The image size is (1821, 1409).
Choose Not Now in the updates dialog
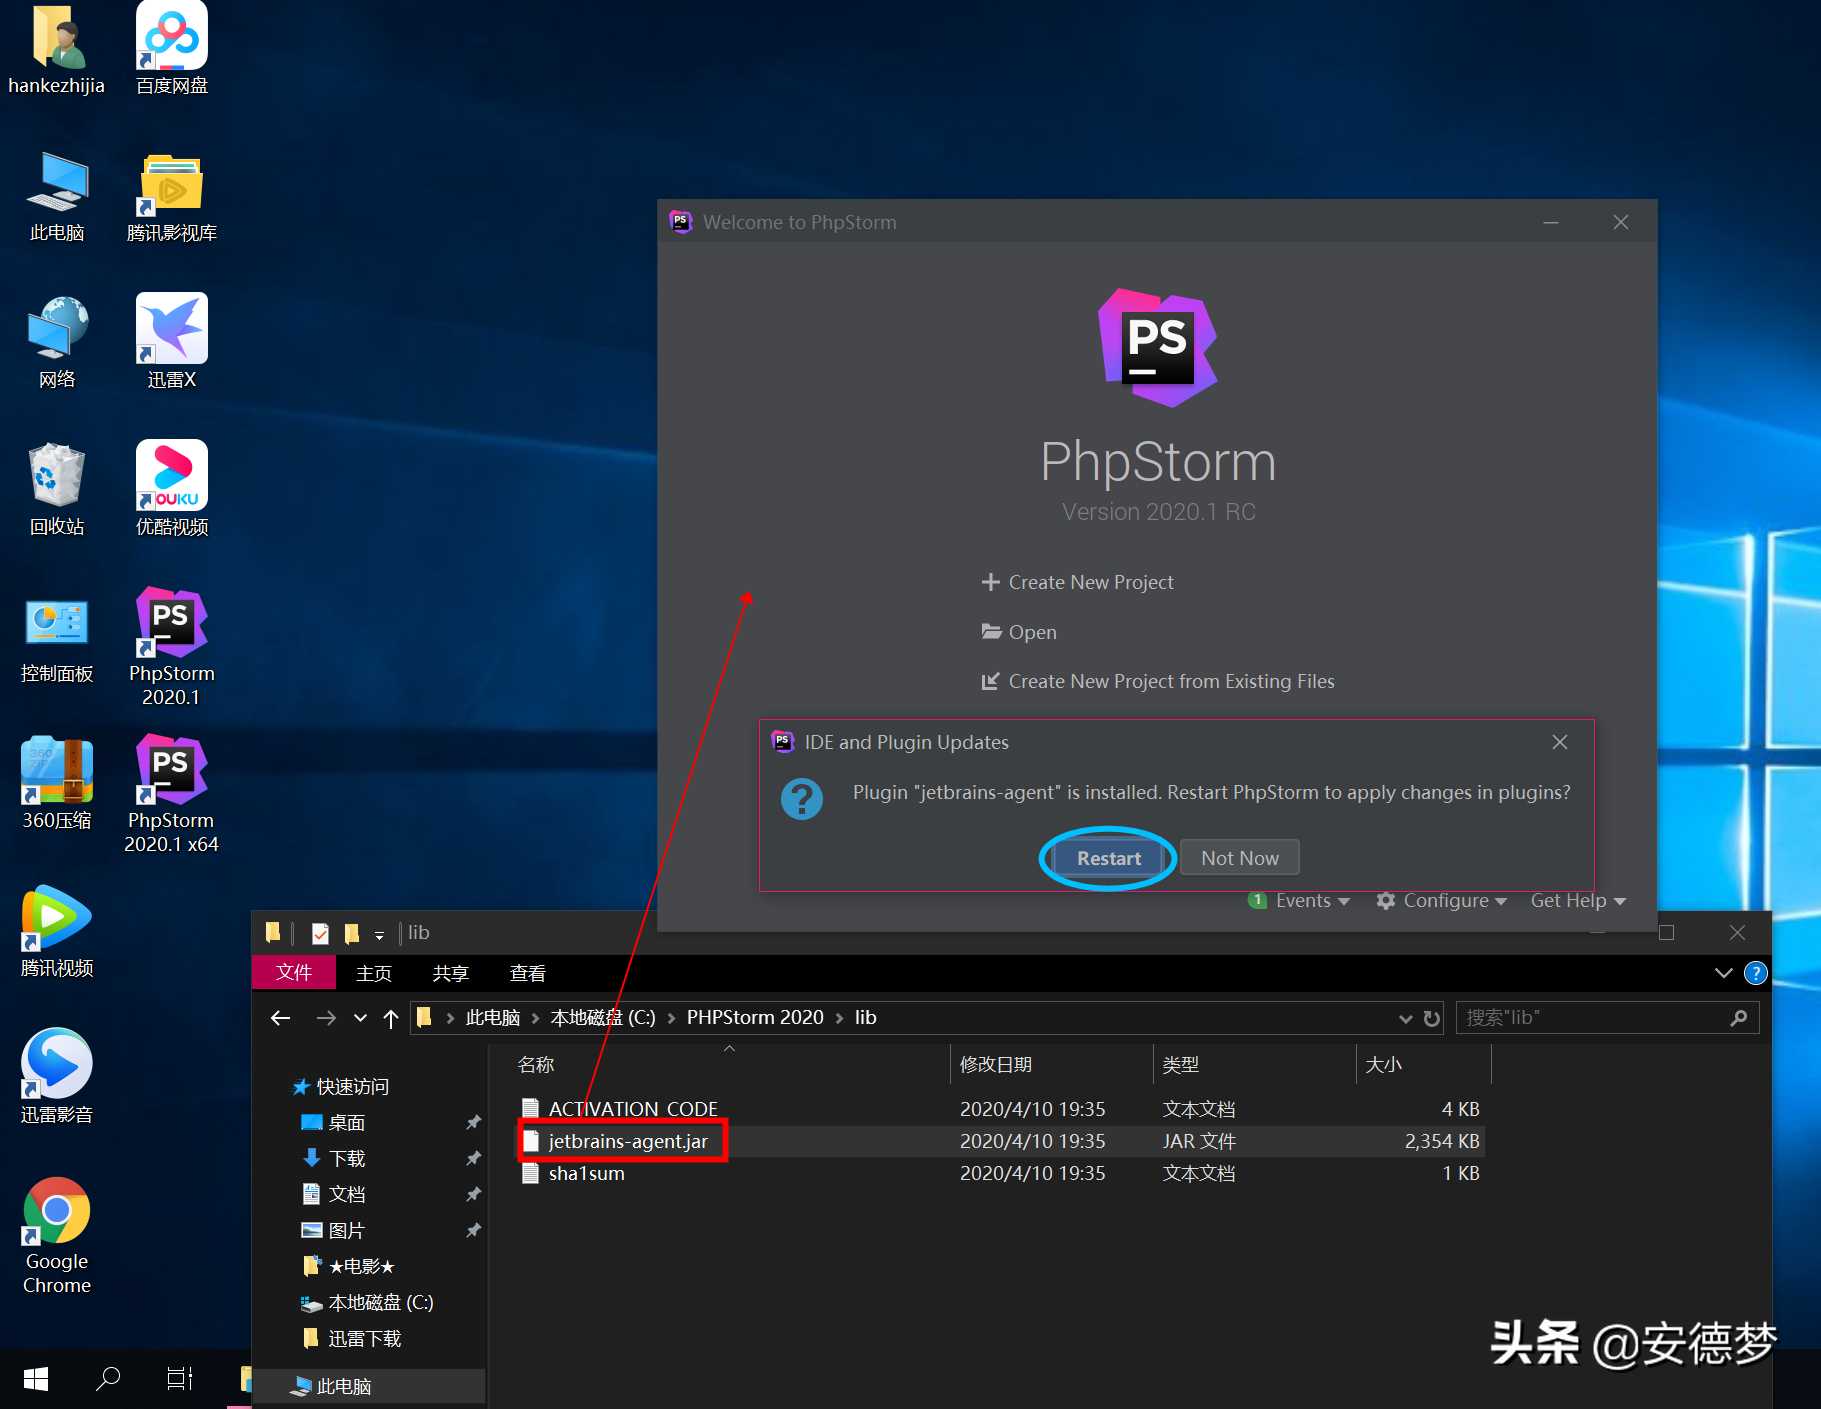pos(1240,858)
